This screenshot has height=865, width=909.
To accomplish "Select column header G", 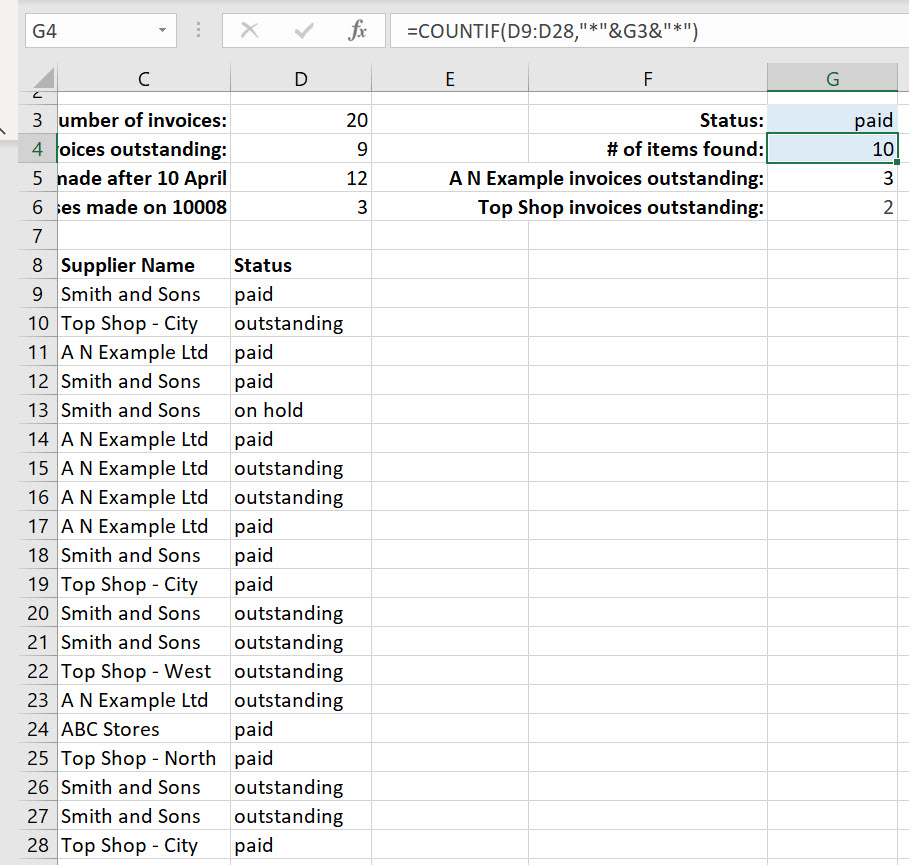I will coord(833,77).
